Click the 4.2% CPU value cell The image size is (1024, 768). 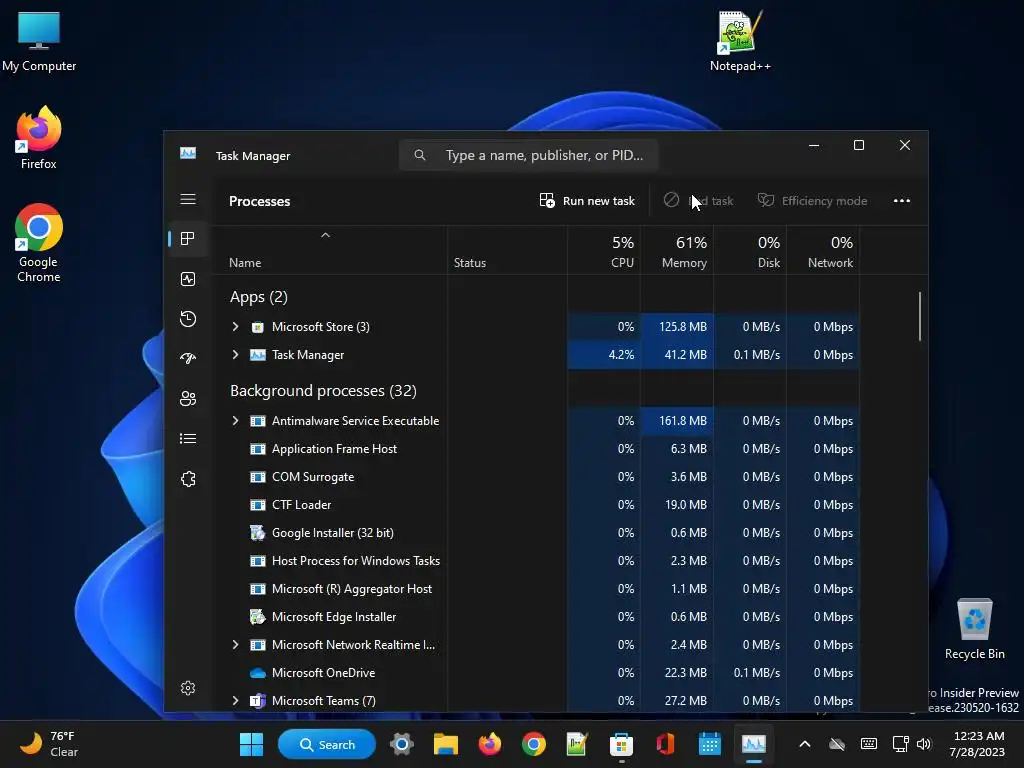[x=604, y=355]
